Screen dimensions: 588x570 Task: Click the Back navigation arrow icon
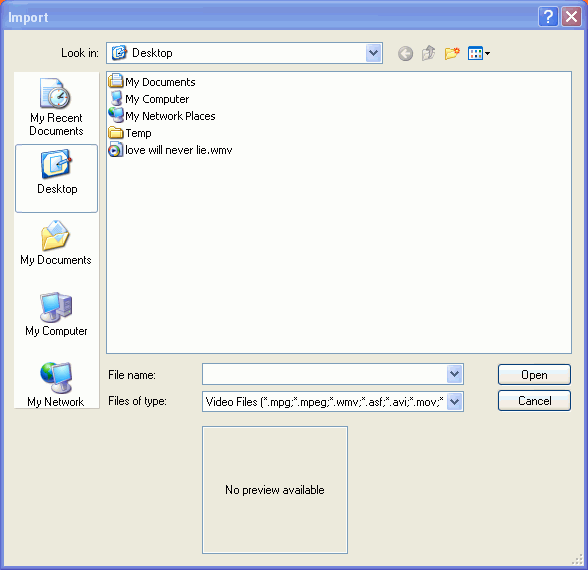[405, 54]
